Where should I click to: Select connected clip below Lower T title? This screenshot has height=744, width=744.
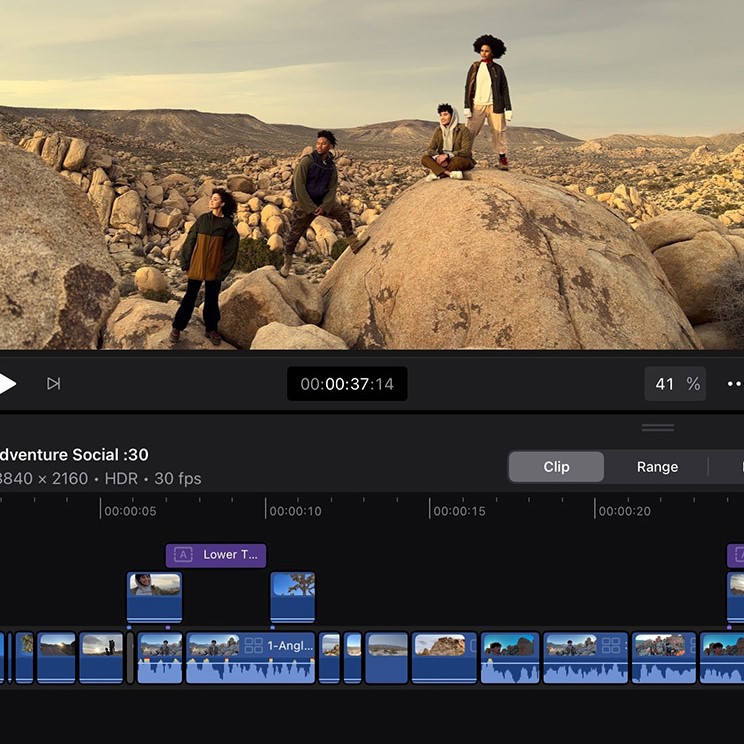(x=154, y=596)
